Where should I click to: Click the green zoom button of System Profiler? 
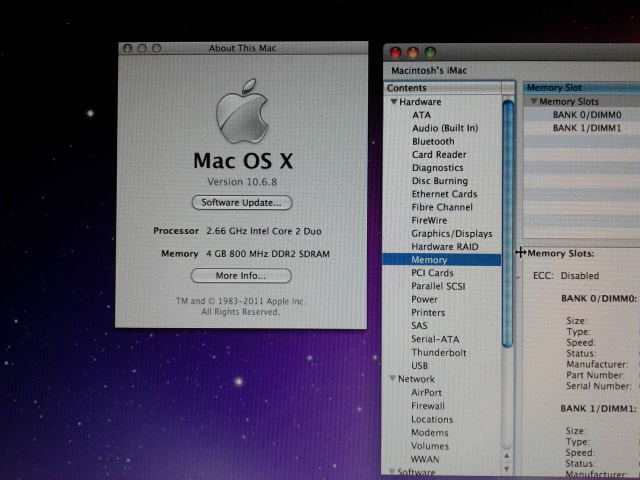coord(430,52)
